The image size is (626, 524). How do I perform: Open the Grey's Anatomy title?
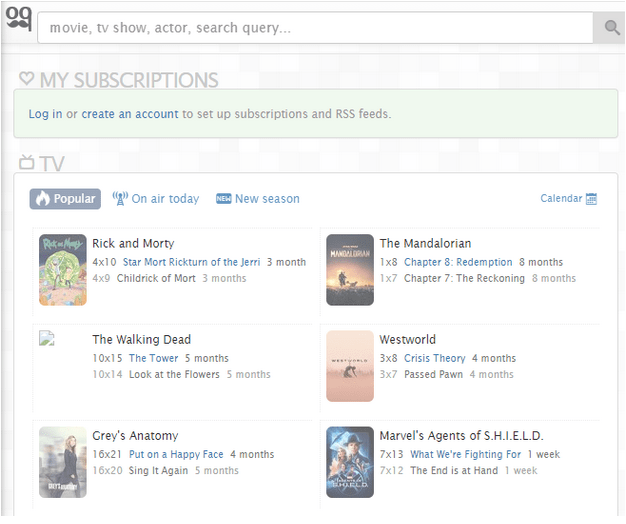tap(135, 436)
